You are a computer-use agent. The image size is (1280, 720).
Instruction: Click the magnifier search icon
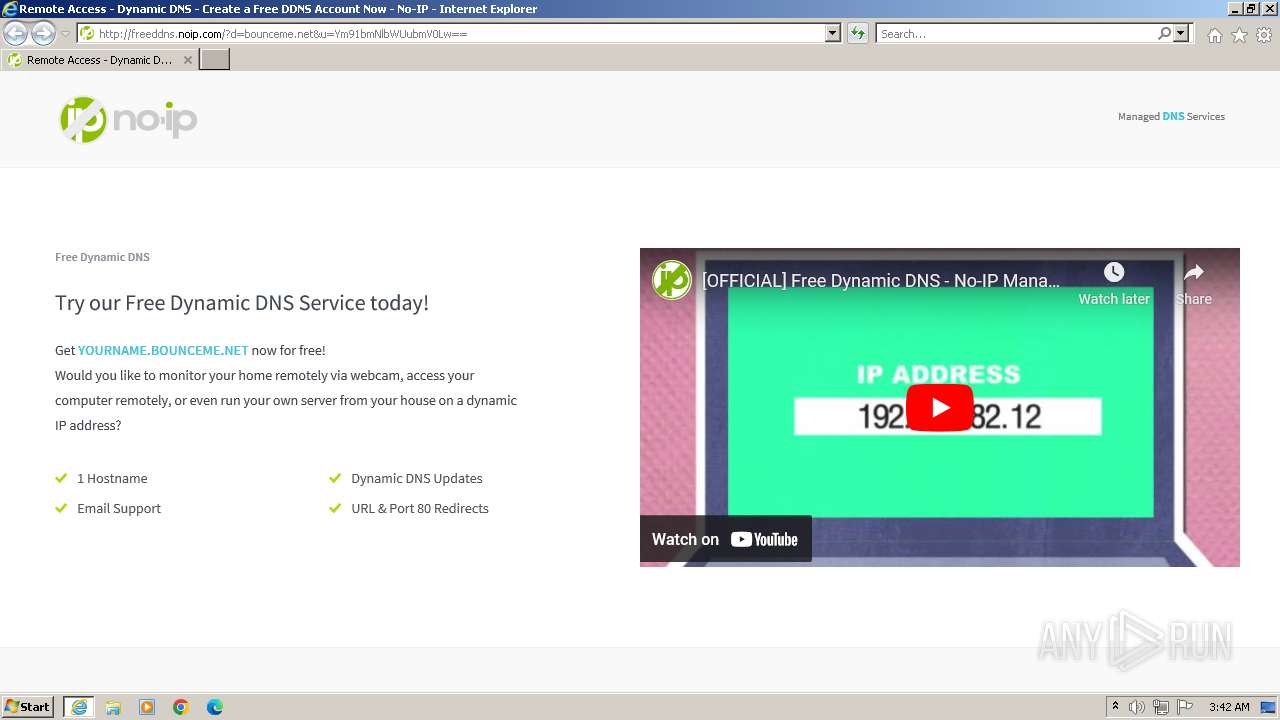tap(1164, 33)
